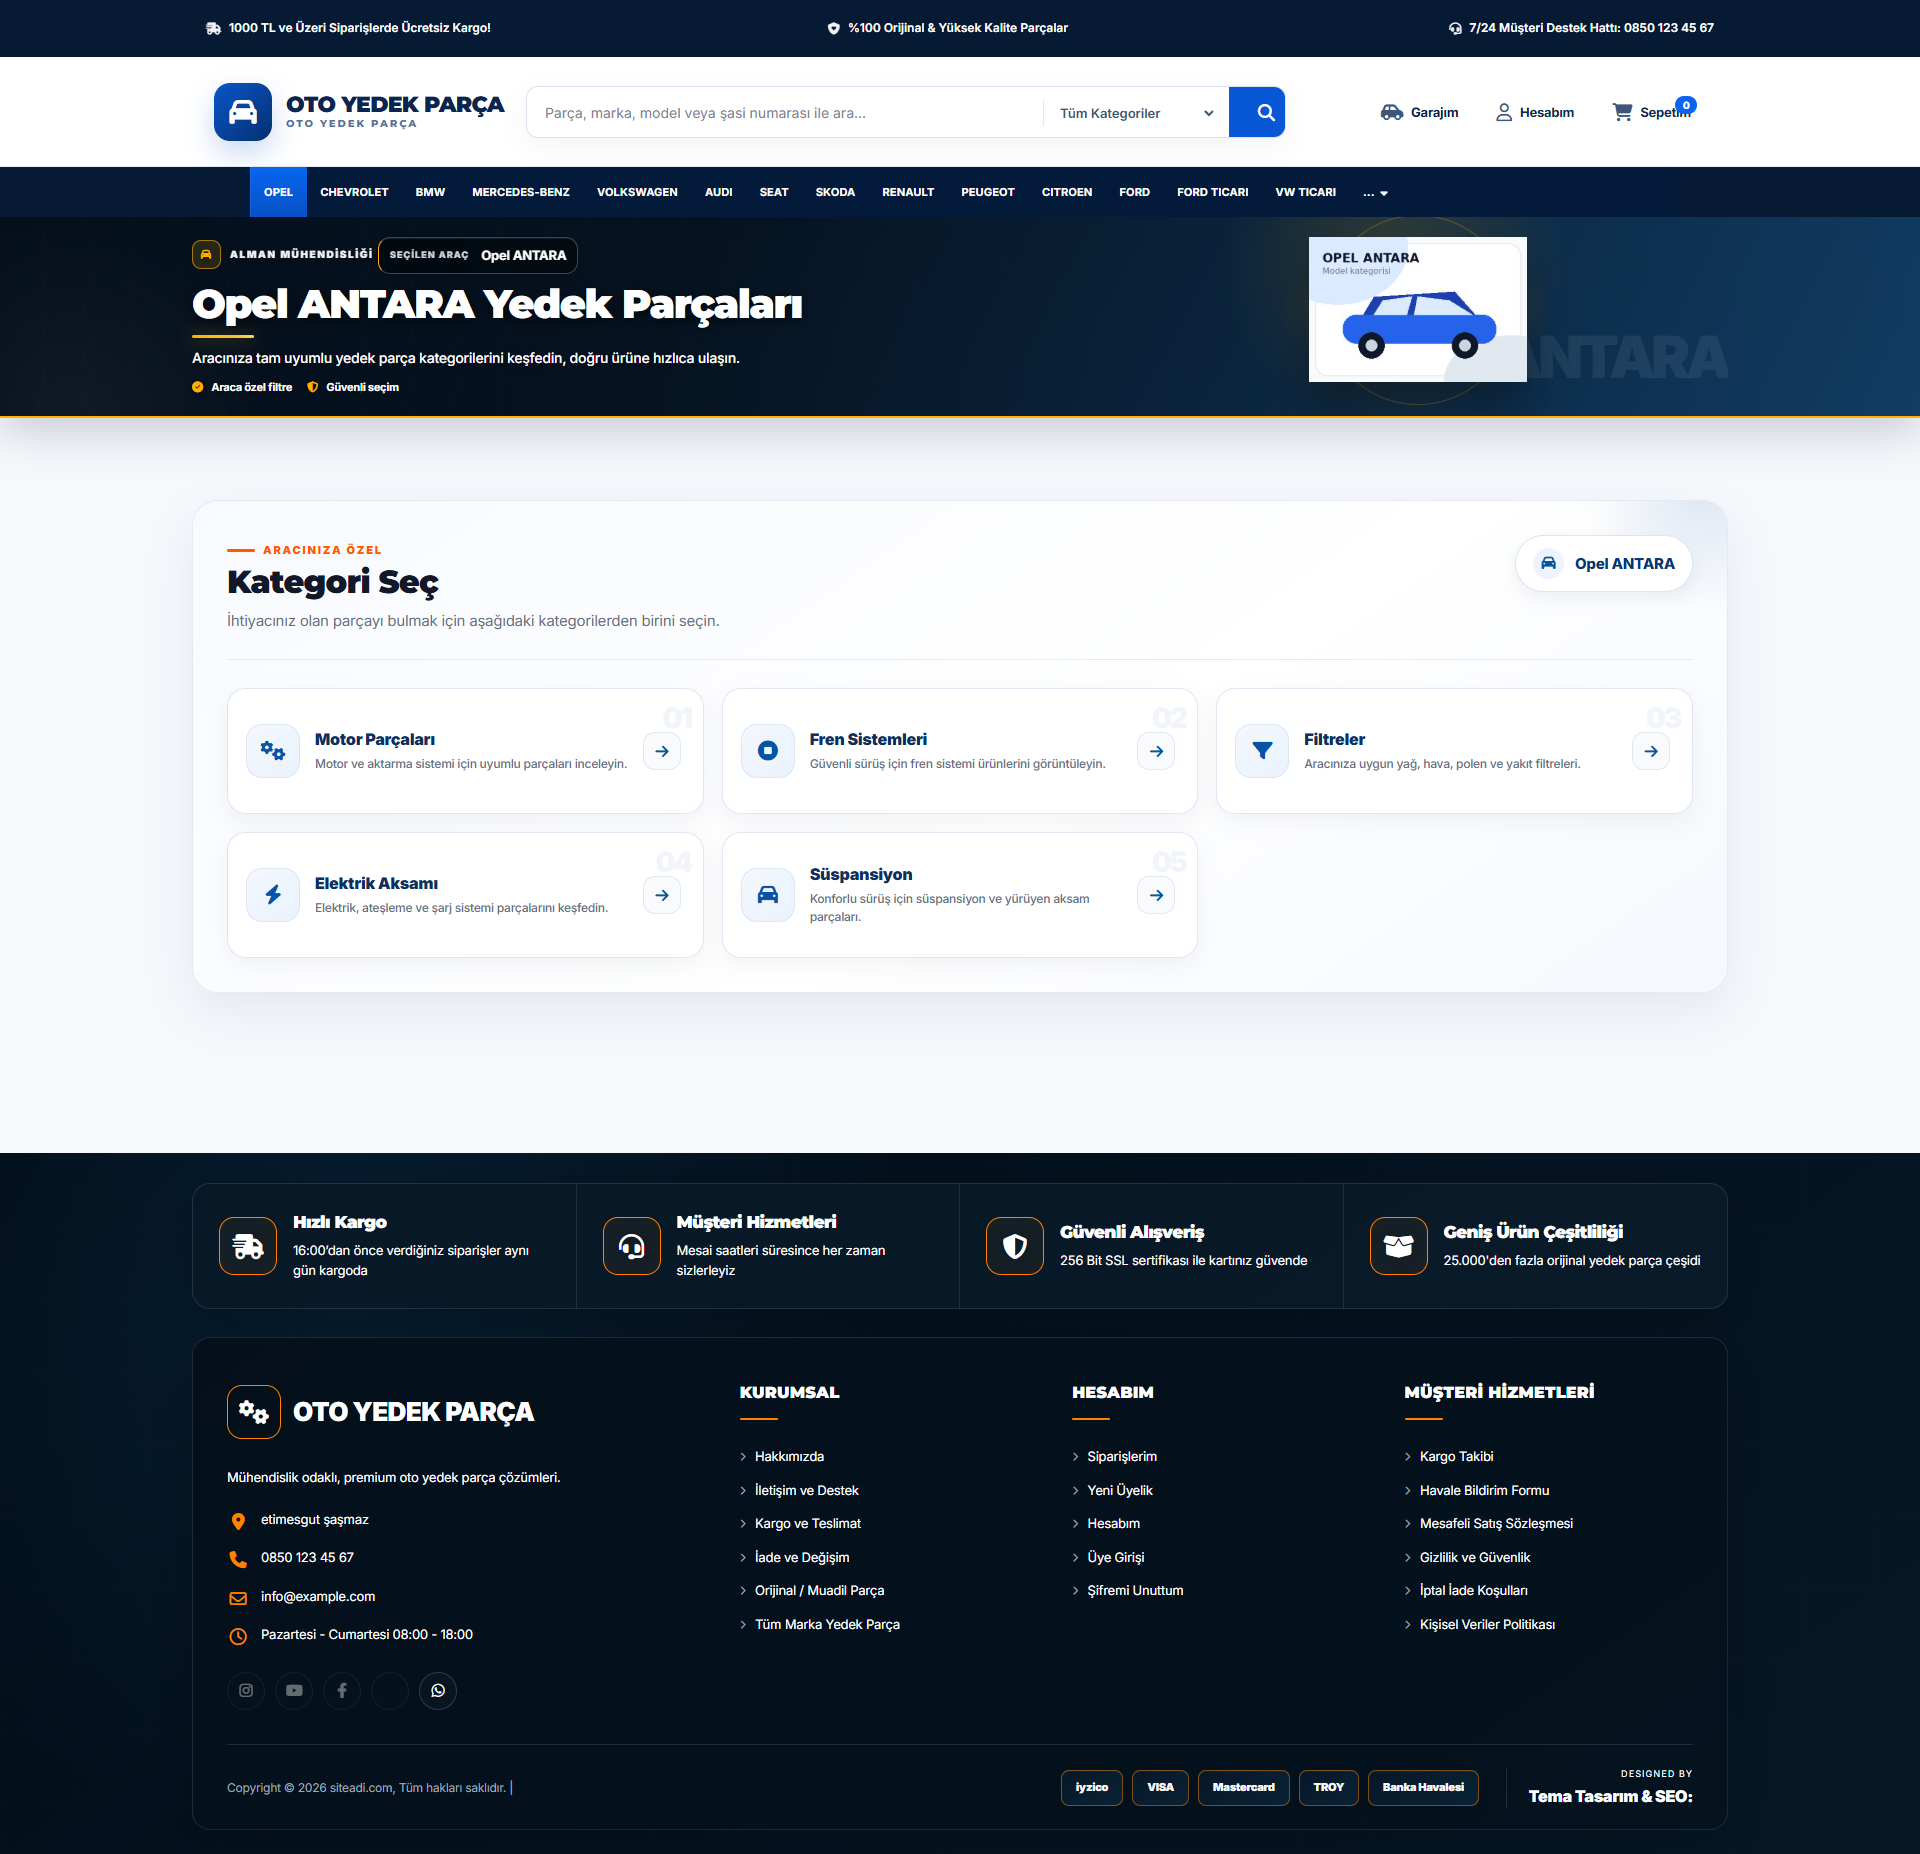Click the Güvenli Alışveriş shield icon
Screen dimensions: 1920x1854
pos(1015,1246)
